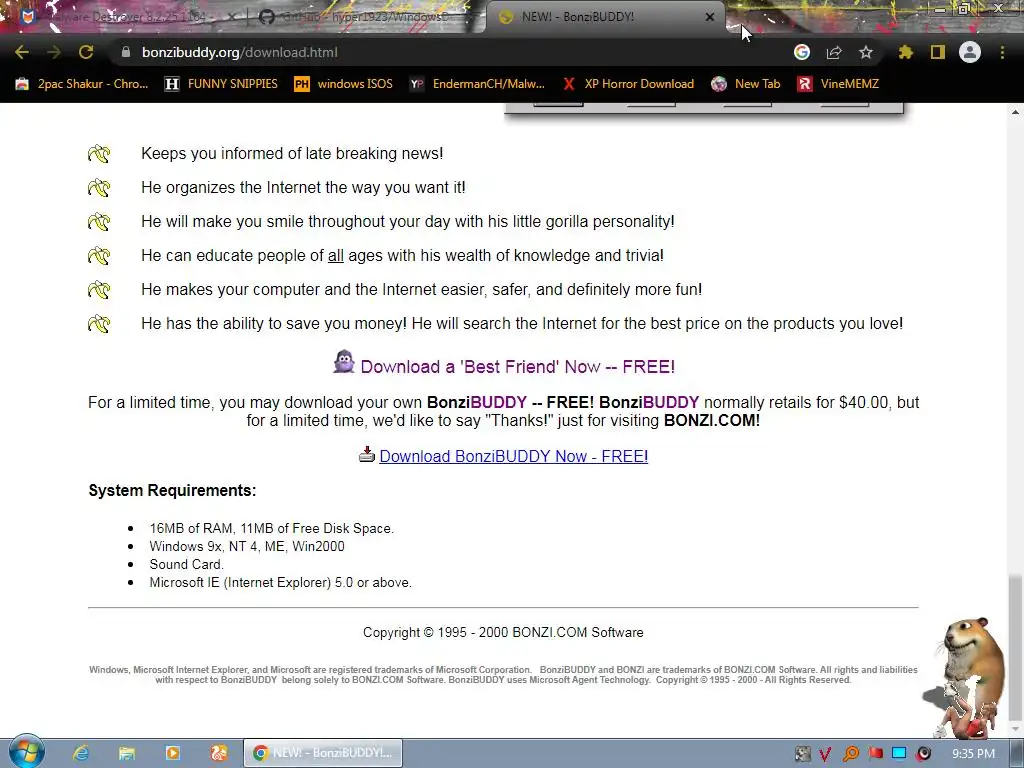This screenshot has width=1024, height=768.
Task: Select the Chrome BonziBUDDY taskbar button
Action: (x=323, y=753)
